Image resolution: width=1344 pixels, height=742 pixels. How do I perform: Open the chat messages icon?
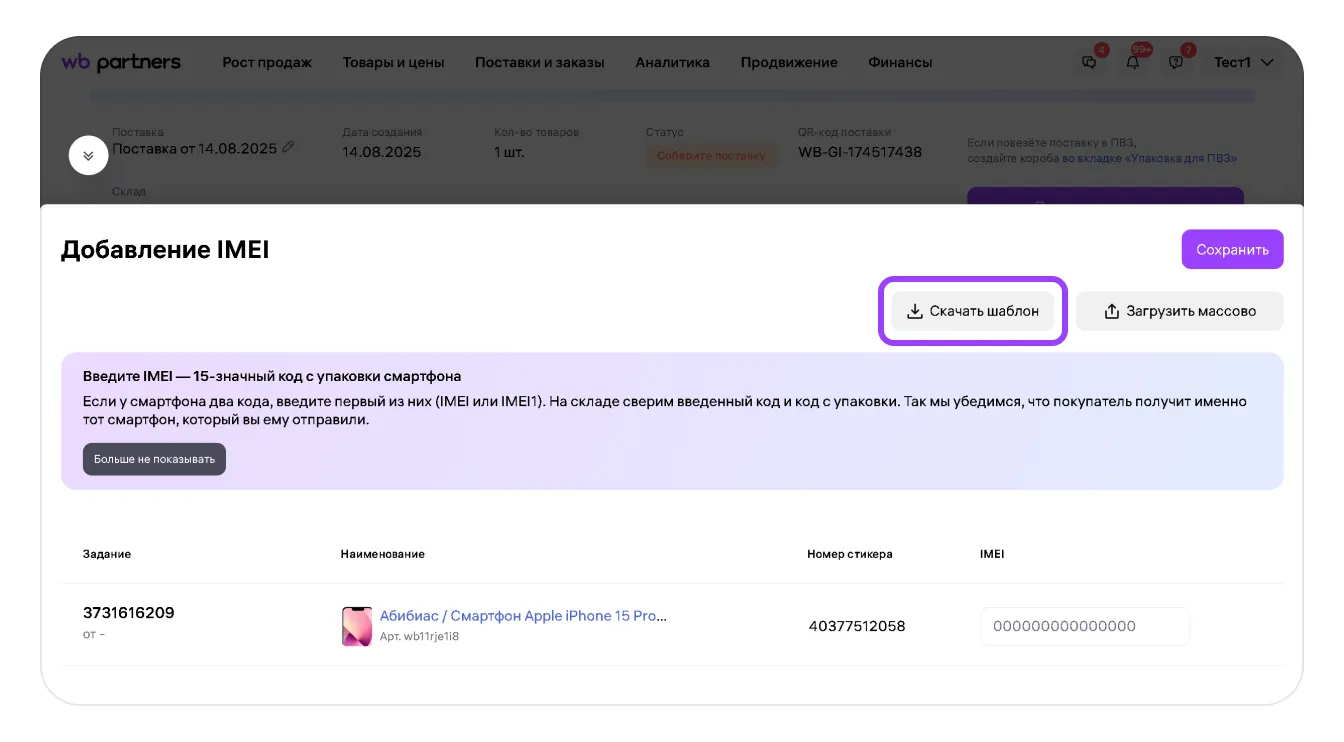coord(1090,62)
